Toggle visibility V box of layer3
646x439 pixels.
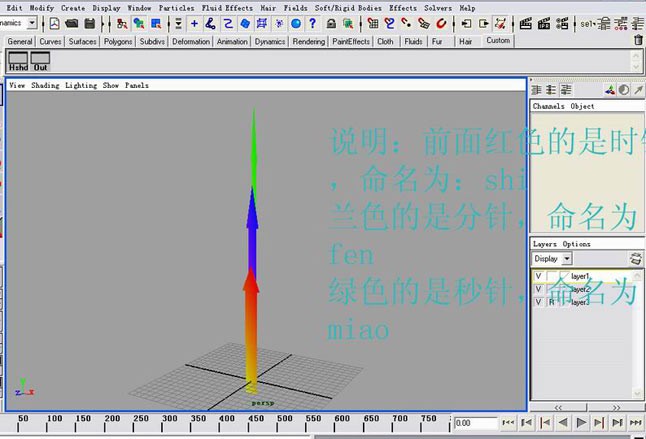click(x=538, y=302)
